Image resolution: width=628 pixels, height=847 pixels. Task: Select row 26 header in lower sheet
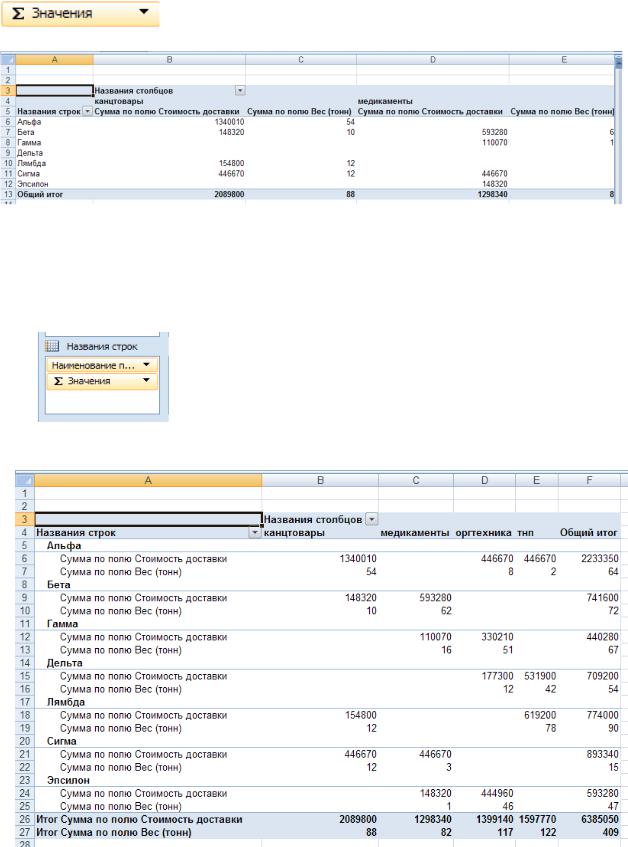point(25,819)
